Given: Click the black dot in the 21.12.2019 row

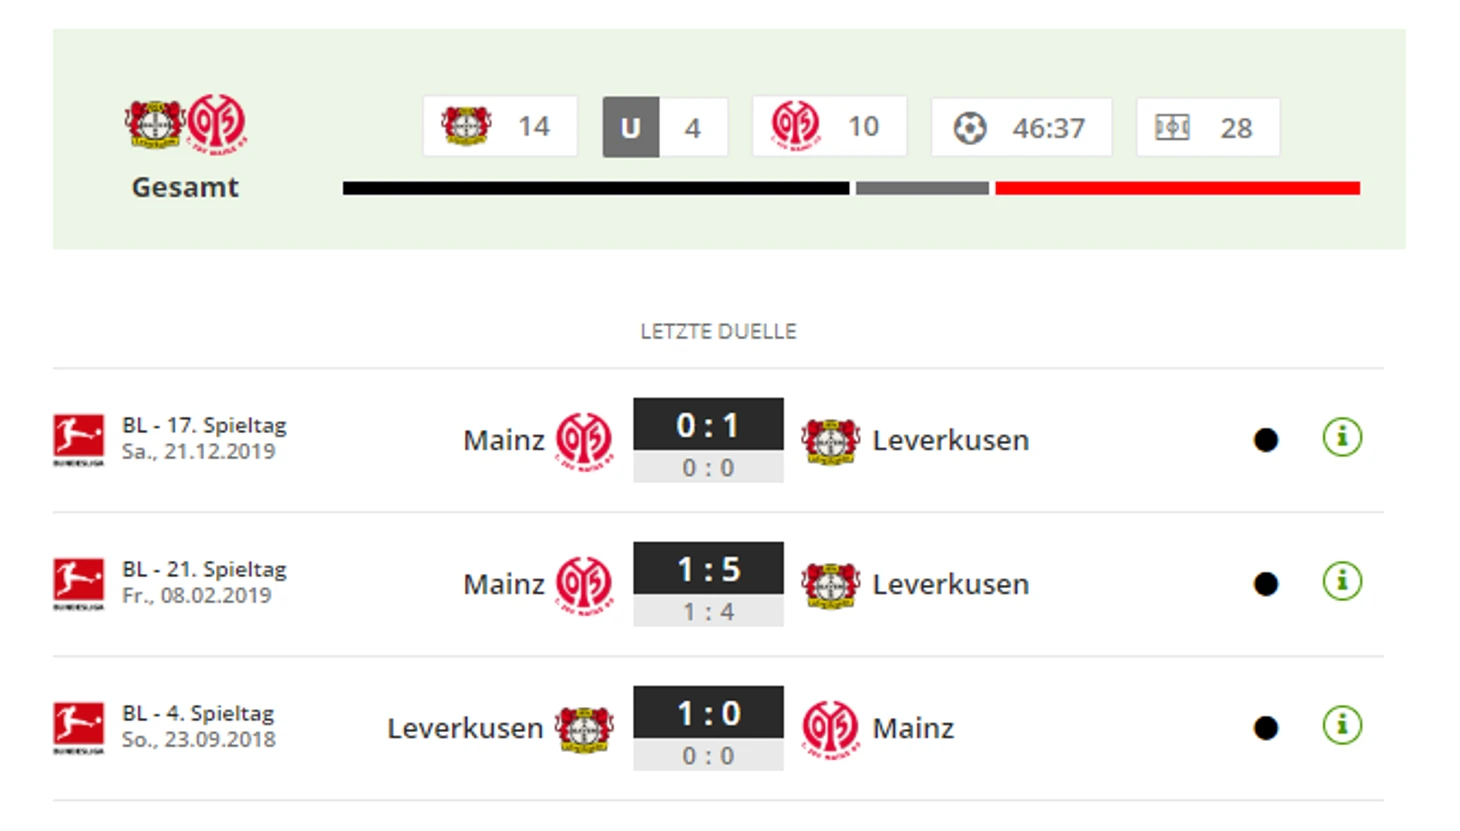Looking at the screenshot, I should coord(1266,440).
